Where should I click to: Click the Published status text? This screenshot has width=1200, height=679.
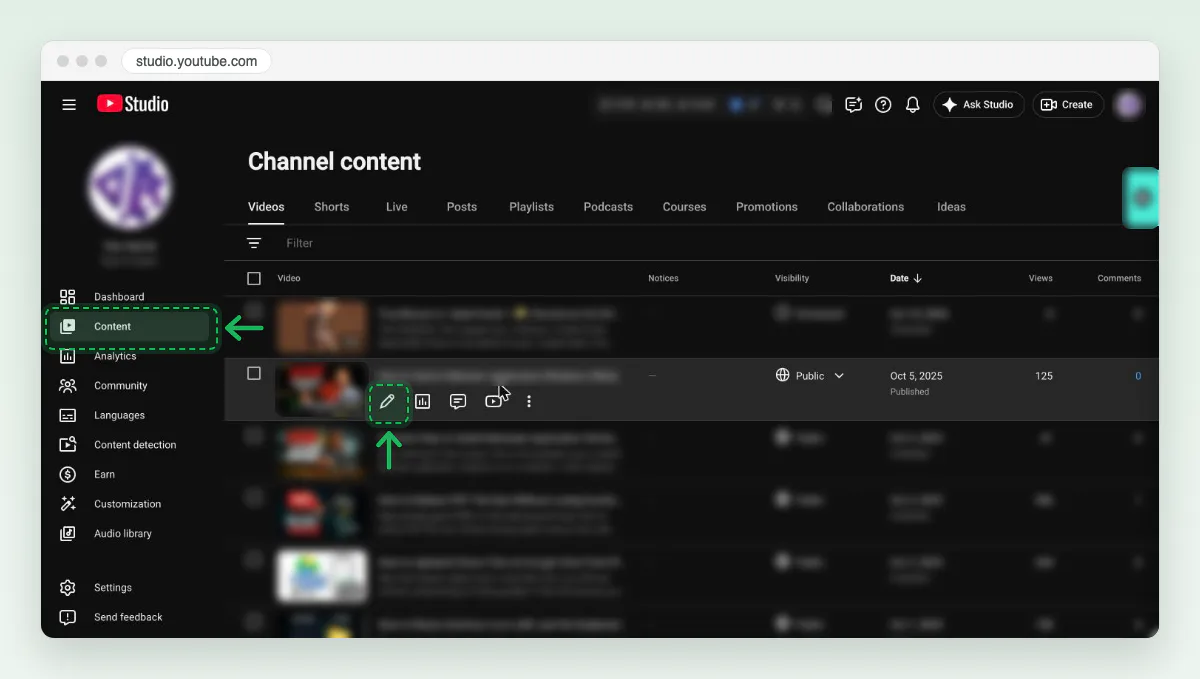(910, 392)
